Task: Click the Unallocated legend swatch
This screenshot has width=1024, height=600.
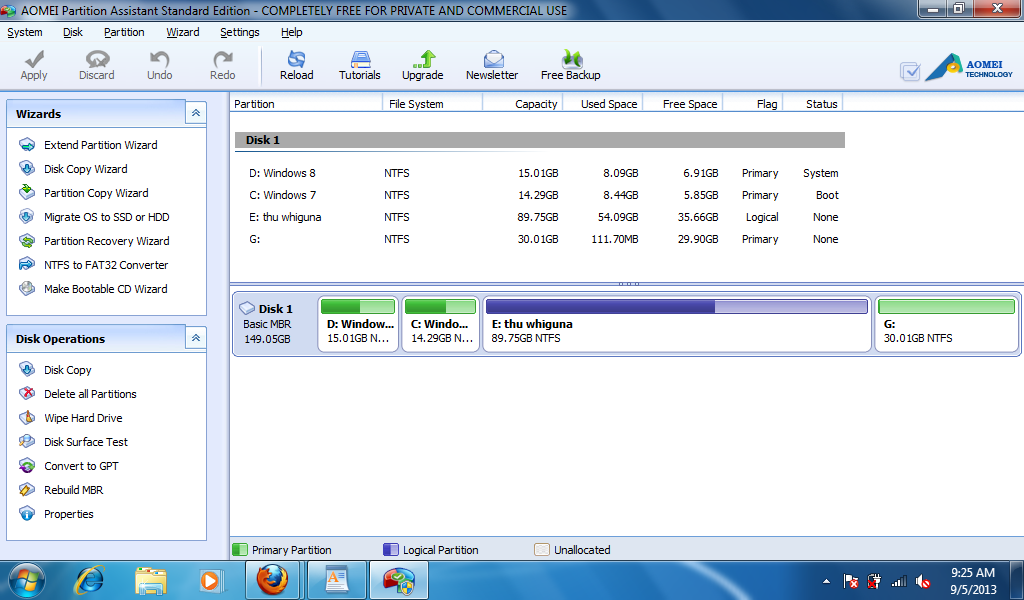Action: 542,550
